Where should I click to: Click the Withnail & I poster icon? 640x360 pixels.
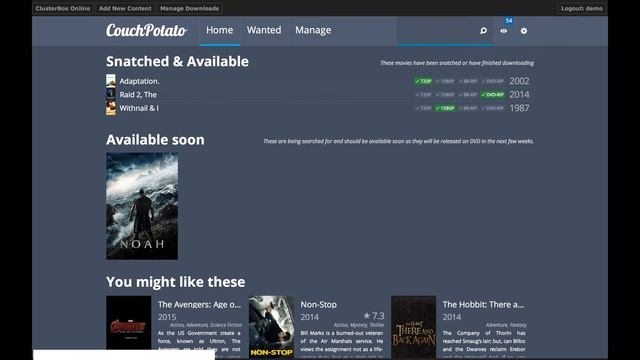[x=111, y=108]
